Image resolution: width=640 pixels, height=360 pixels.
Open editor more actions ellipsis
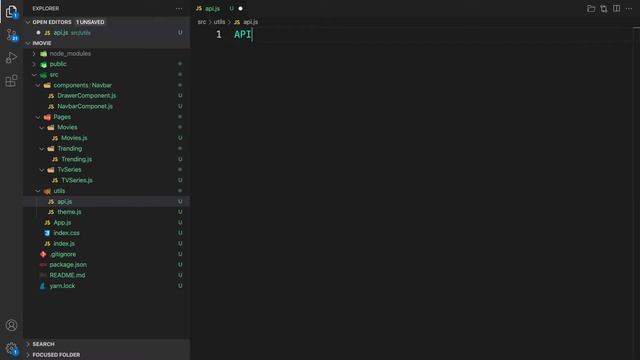coord(629,9)
